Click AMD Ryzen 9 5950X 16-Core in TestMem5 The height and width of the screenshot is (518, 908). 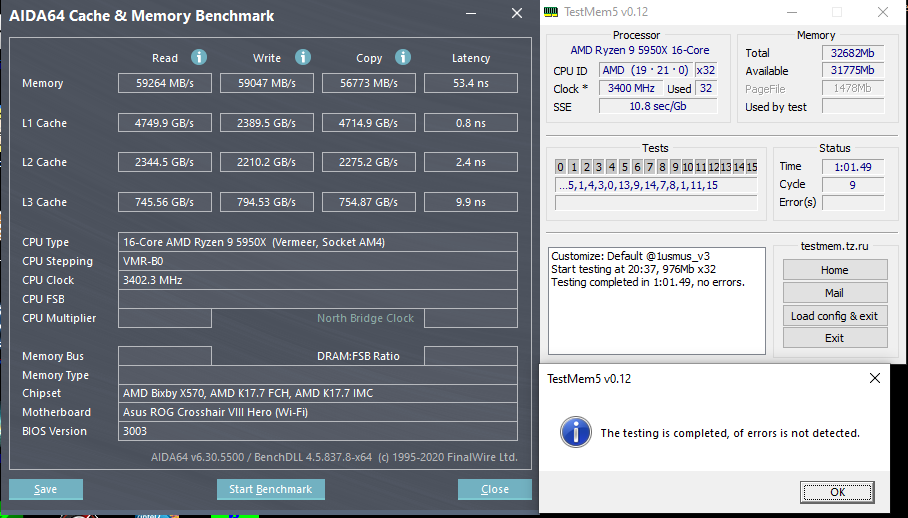[x=640, y=50]
